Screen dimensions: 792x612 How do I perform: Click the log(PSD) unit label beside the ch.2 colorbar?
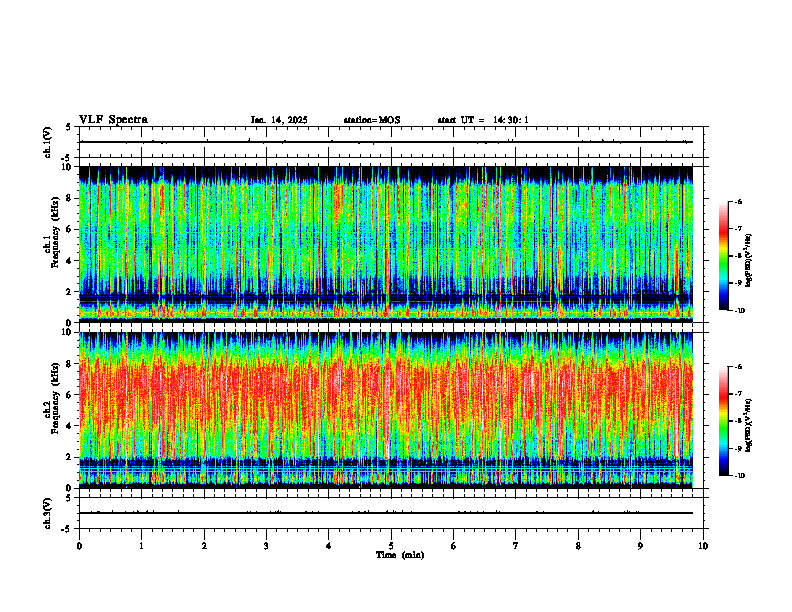[x=749, y=426]
